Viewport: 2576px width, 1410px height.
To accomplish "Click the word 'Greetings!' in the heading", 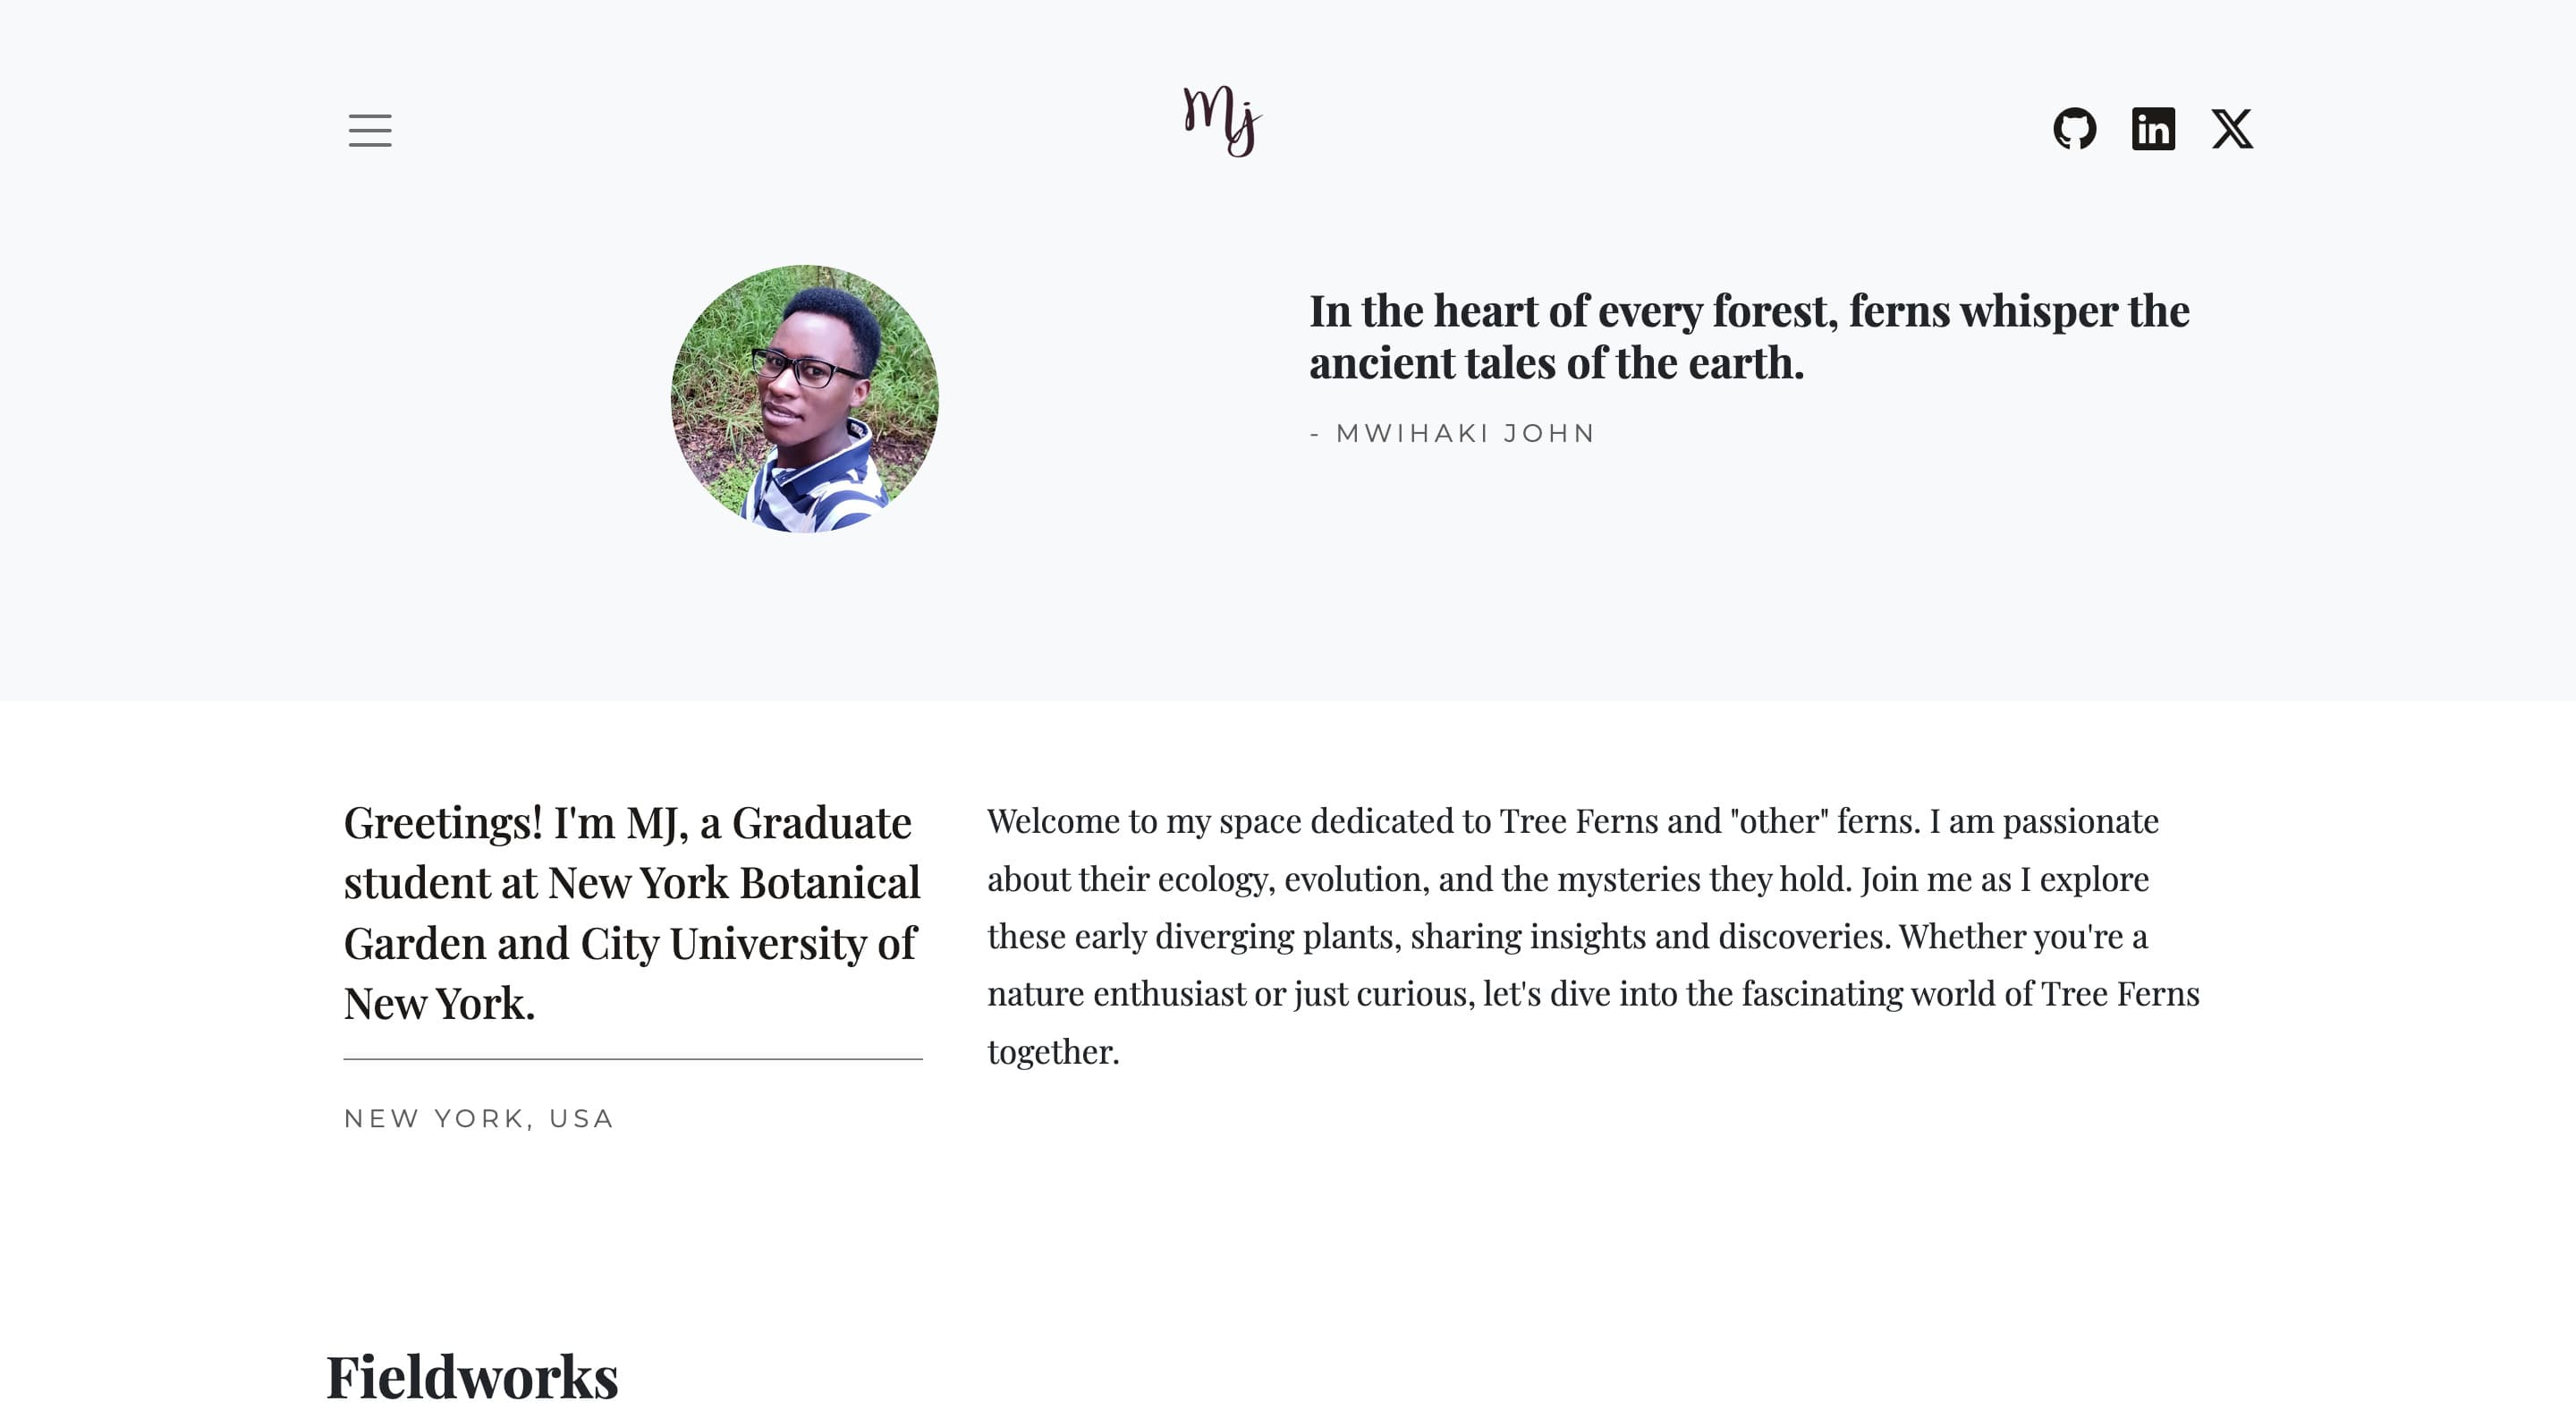I will click(443, 823).
